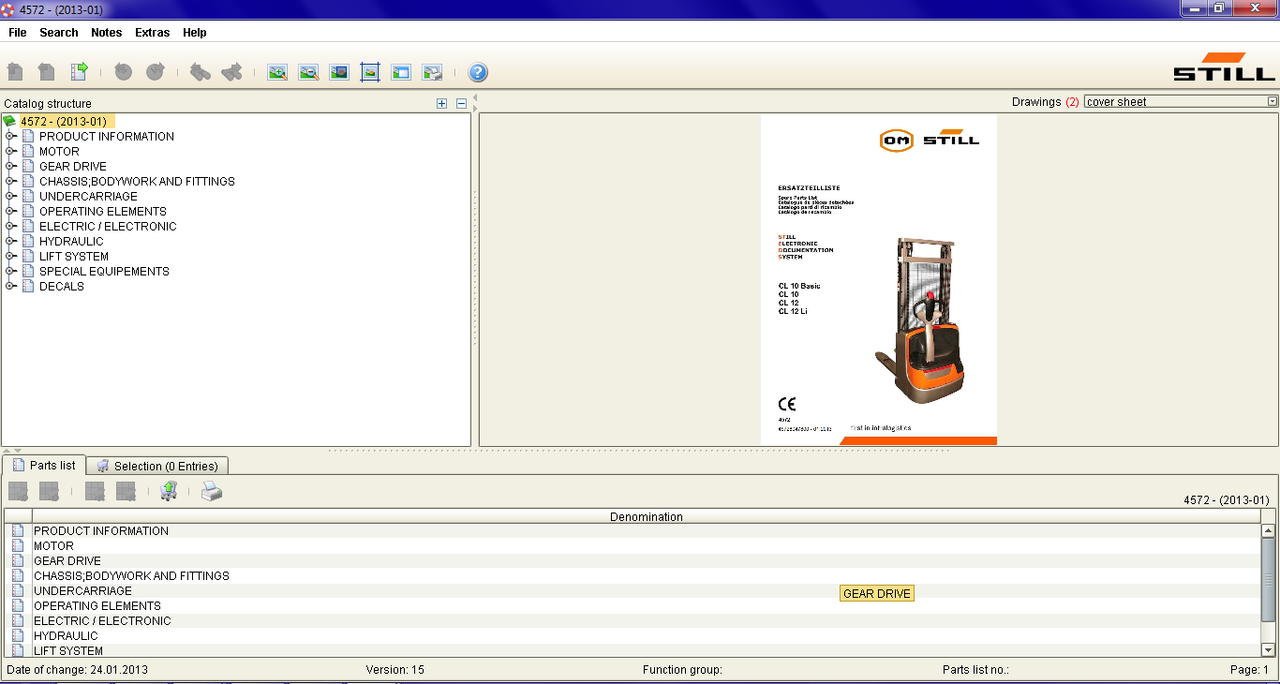1280x684 pixels.
Task: Click the notebook with green arrow icon
Action: coord(79,72)
